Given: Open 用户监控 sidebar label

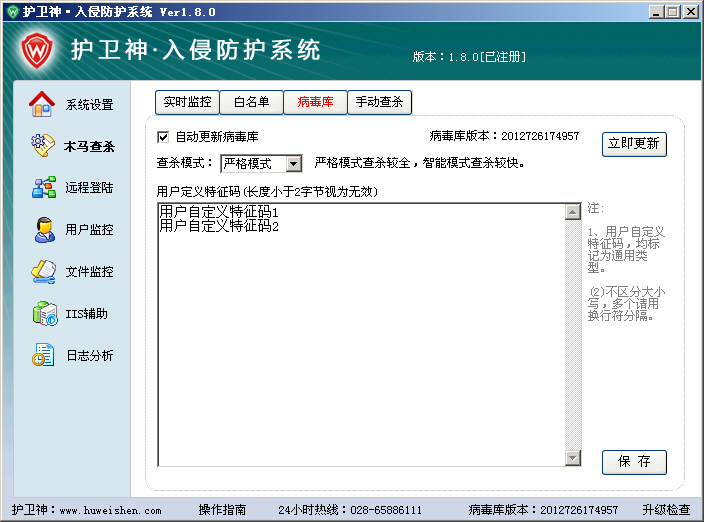Looking at the screenshot, I should pos(89,230).
